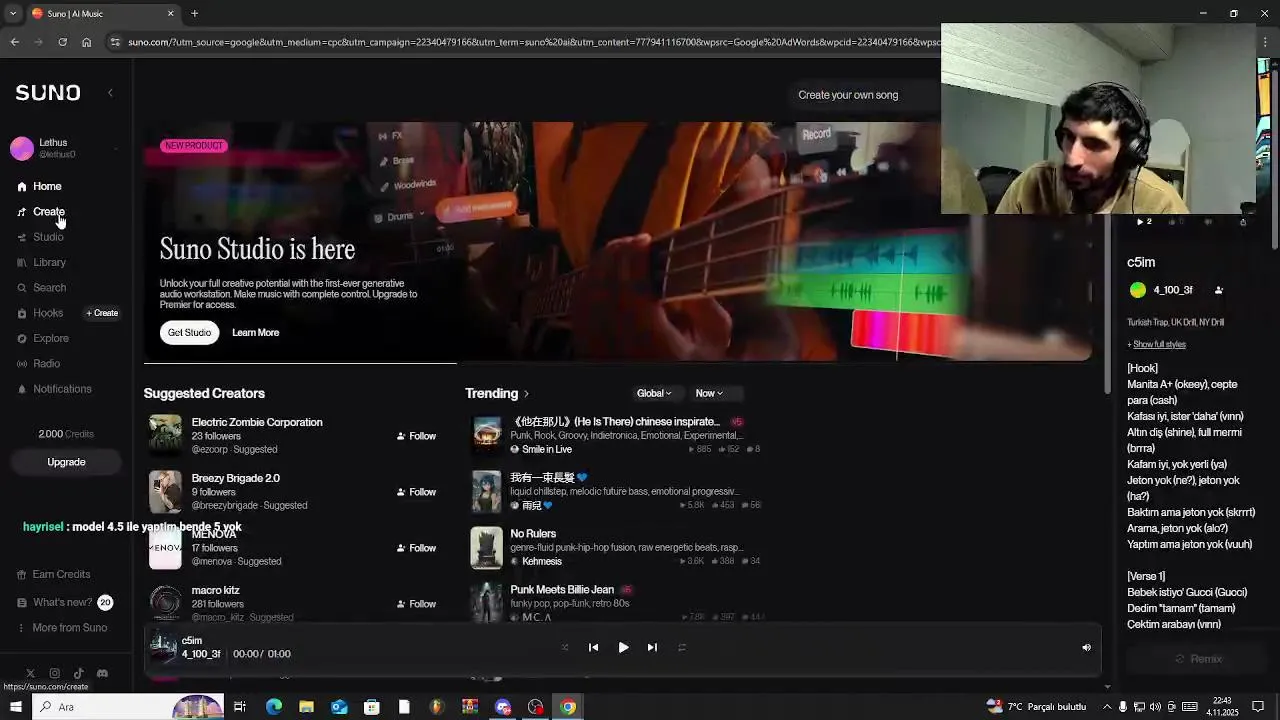Image resolution: width=1280 pixels, height=720 pixels.
Task: Open Suno's Discord link
Action: coord(102,673)
